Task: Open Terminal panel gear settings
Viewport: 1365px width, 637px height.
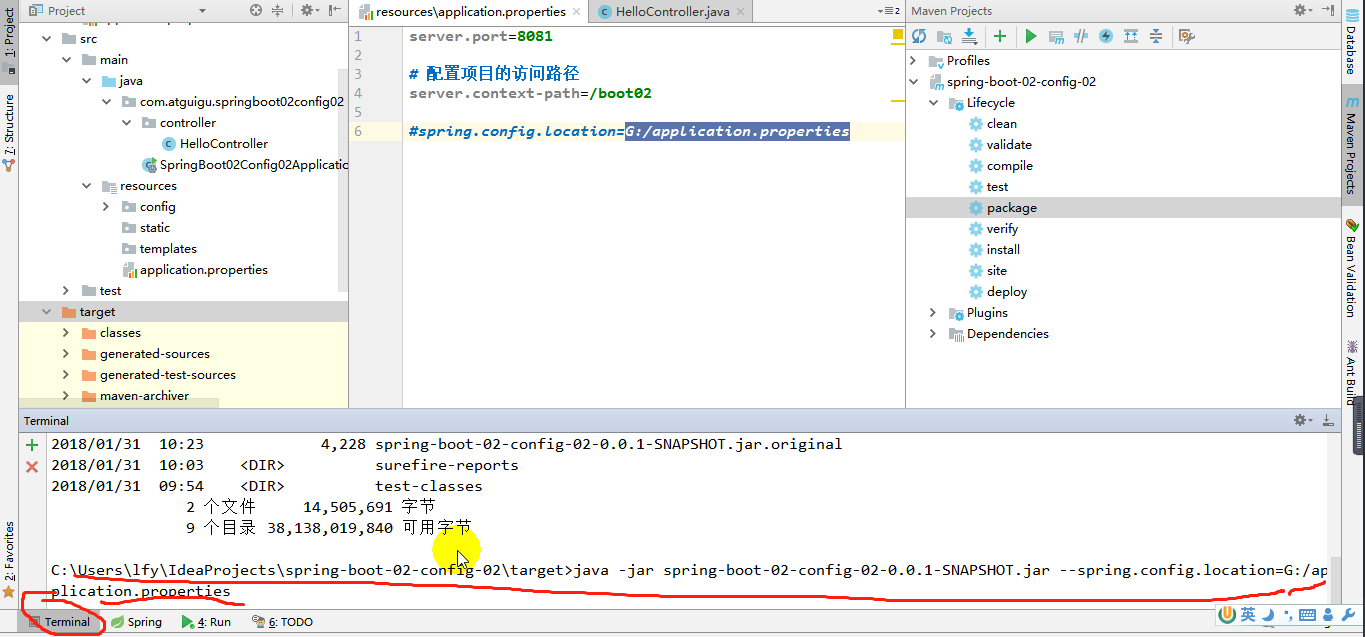Action: (1303, 420)
